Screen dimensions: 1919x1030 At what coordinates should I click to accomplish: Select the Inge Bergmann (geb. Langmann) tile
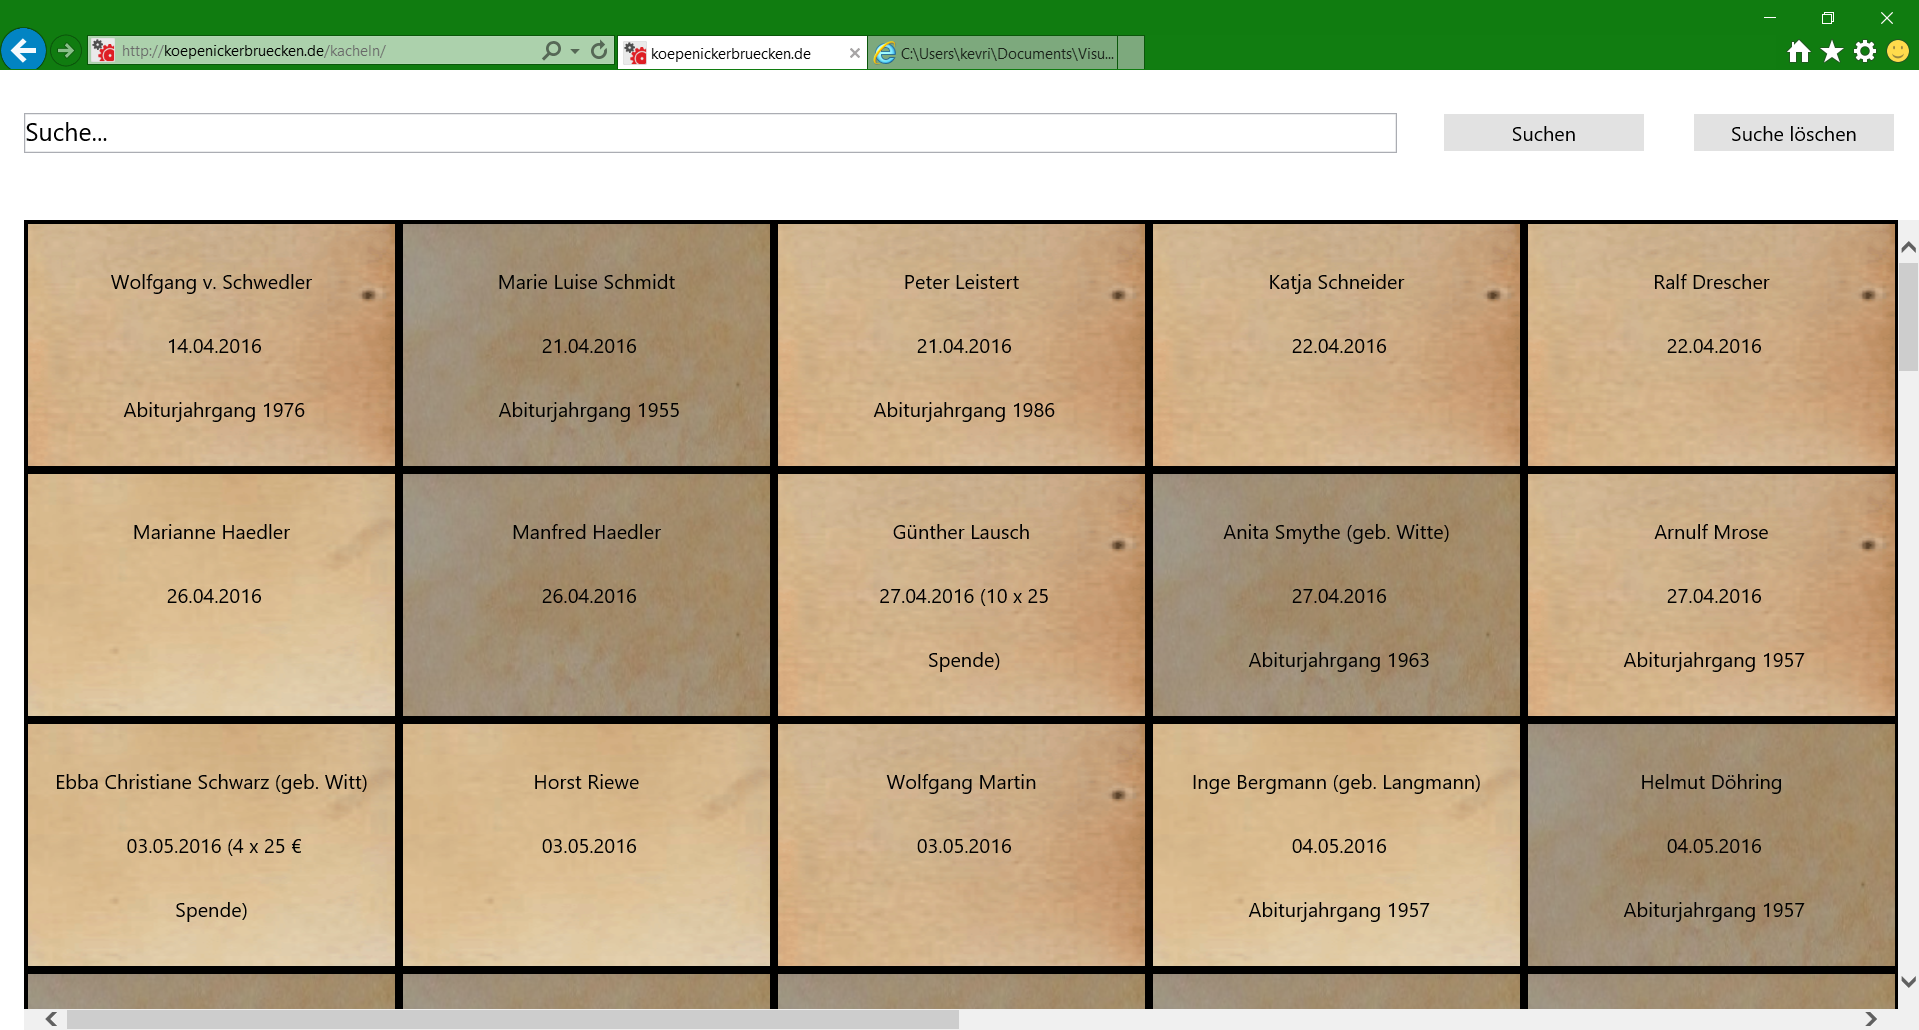click(1336, 844)
